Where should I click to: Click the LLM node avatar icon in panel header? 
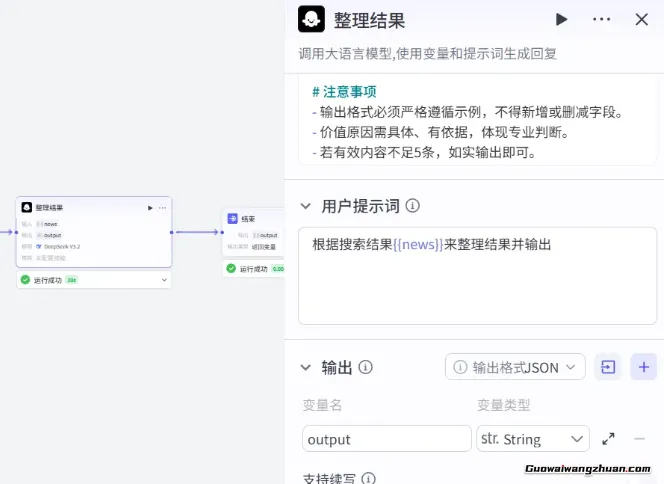(x=311, y=19)
